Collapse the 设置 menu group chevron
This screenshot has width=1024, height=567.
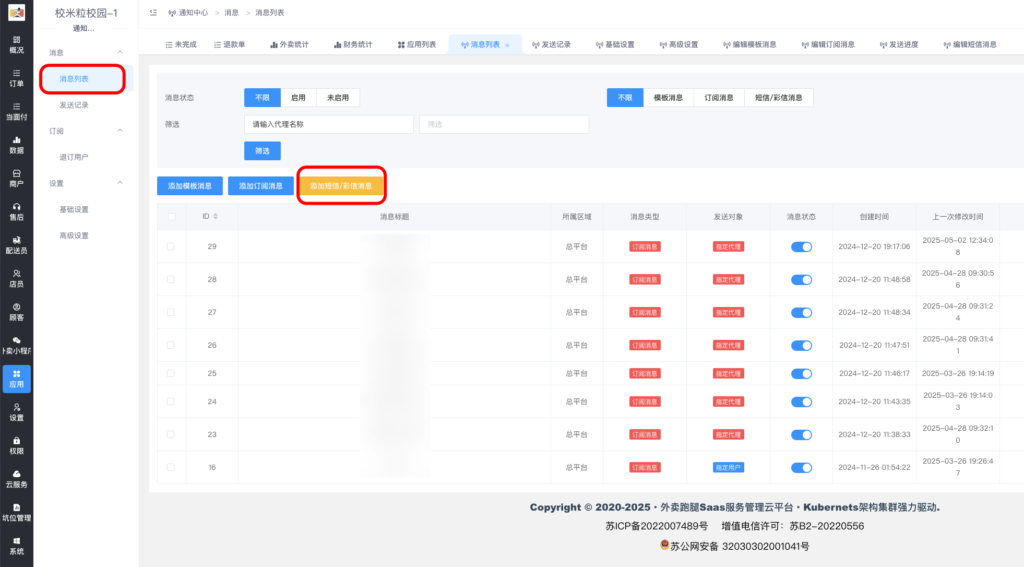pyautogui.click(x=120, y=183)
